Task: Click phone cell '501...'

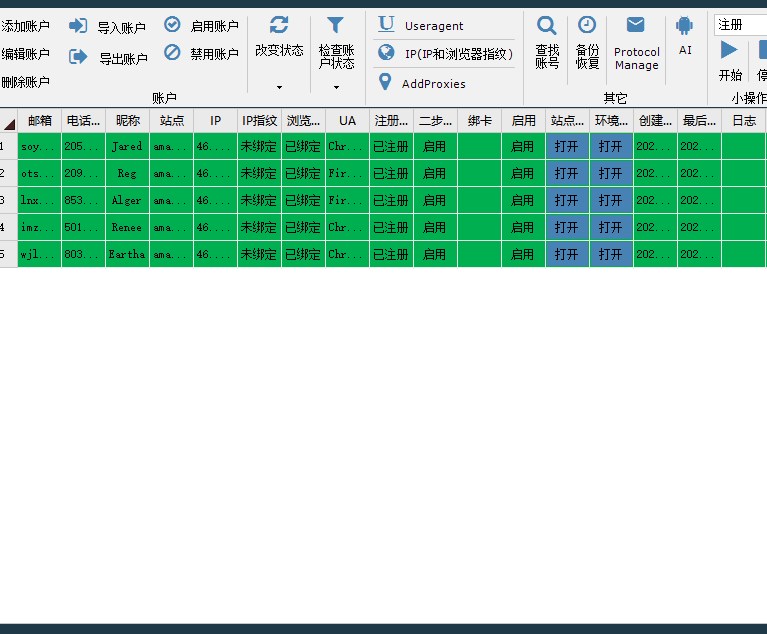Action: [x=83, y=227]
